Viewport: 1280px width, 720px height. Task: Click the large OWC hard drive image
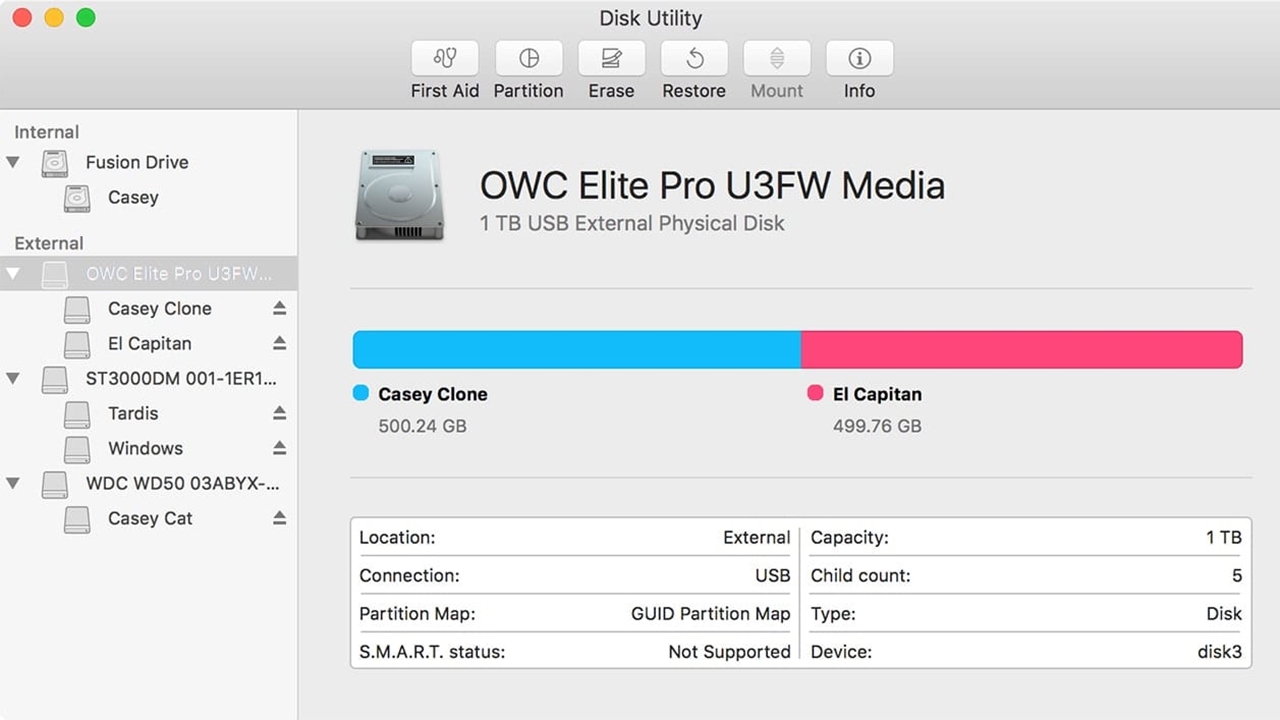click(398, 195)
